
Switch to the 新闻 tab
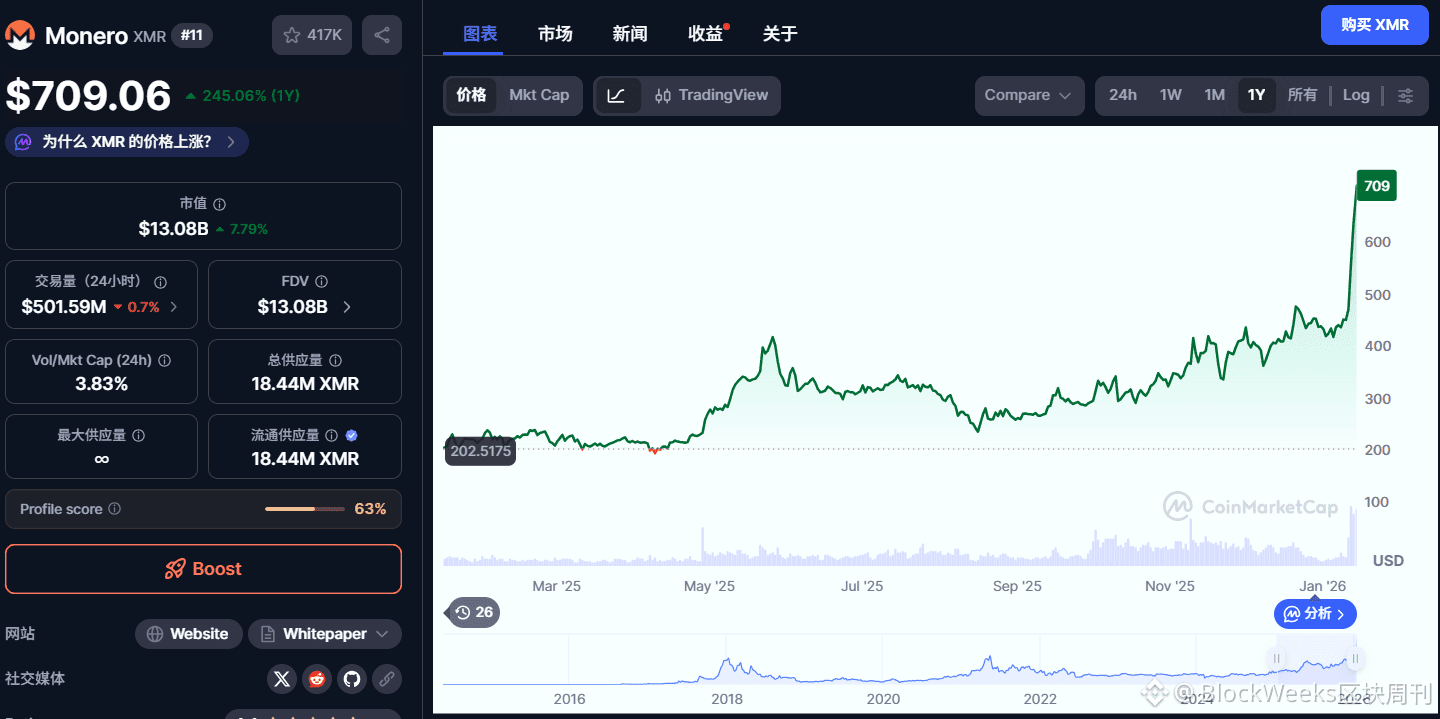point(630,34)
